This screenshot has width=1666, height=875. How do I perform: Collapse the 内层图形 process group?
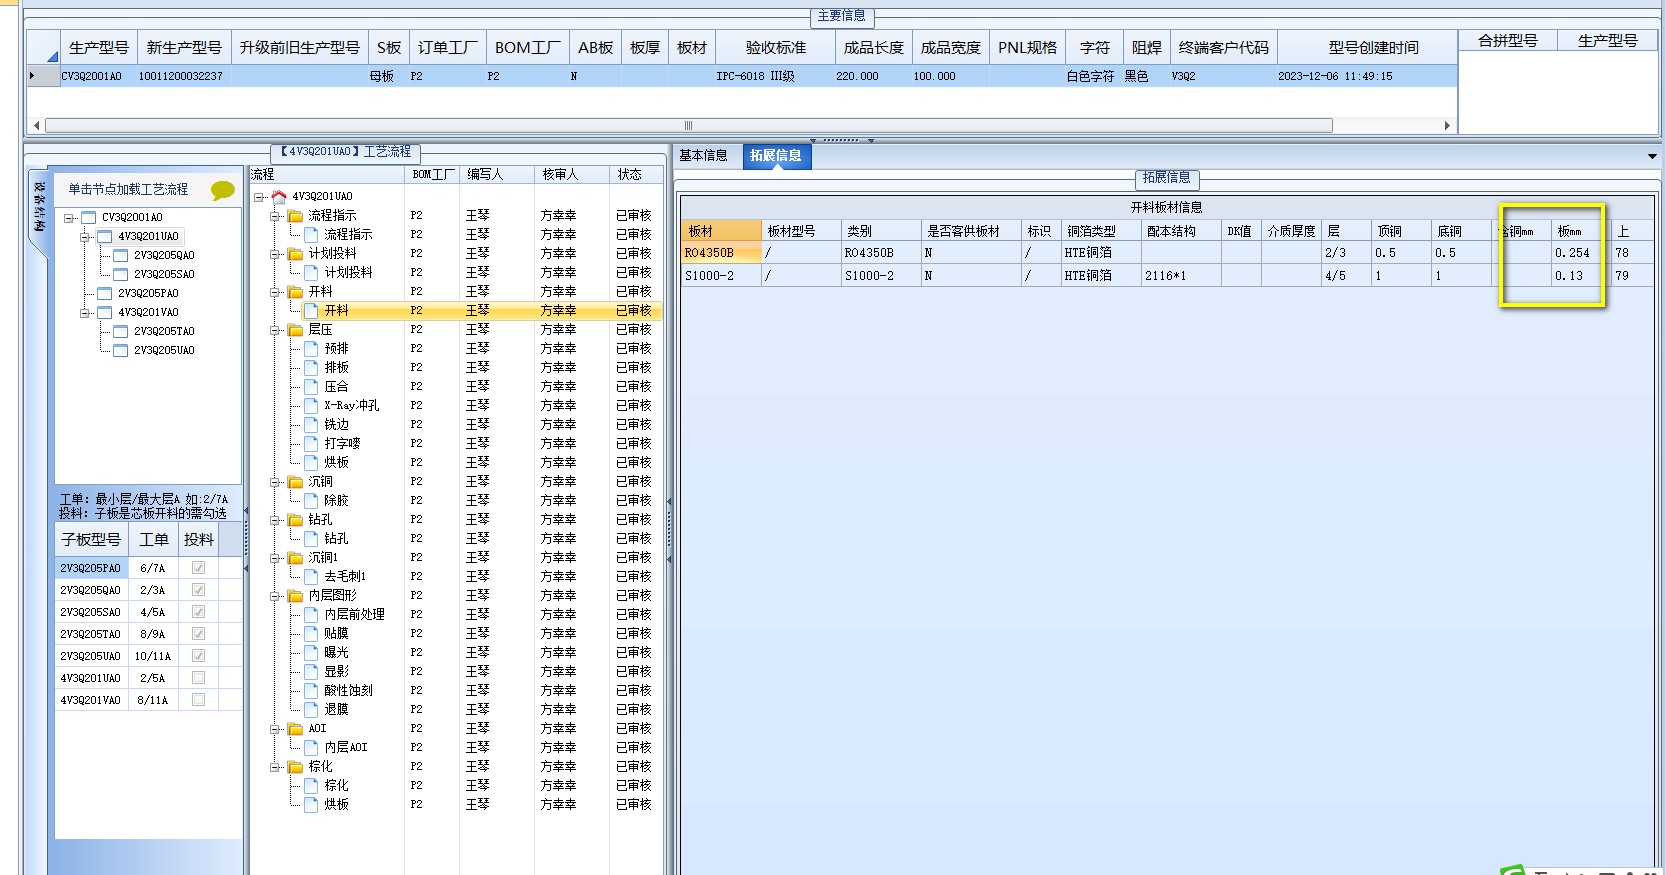pyautogui.click(x=275, y=596)
